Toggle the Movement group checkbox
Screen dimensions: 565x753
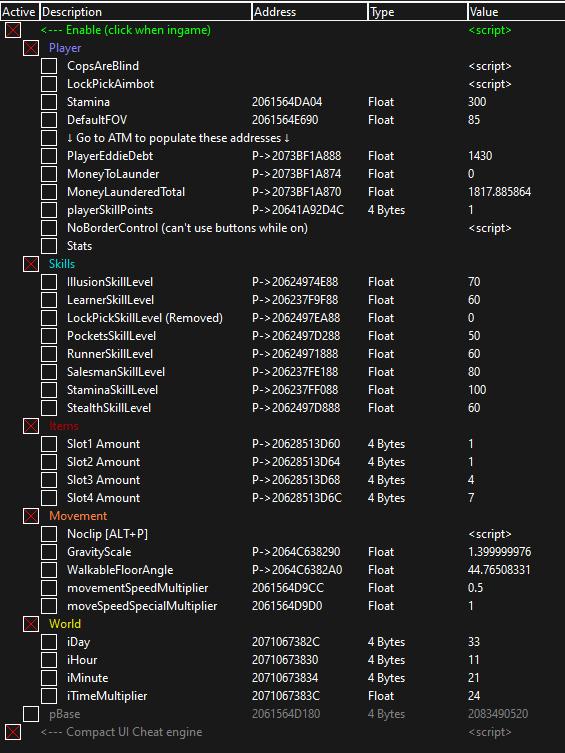click(31, 516)
